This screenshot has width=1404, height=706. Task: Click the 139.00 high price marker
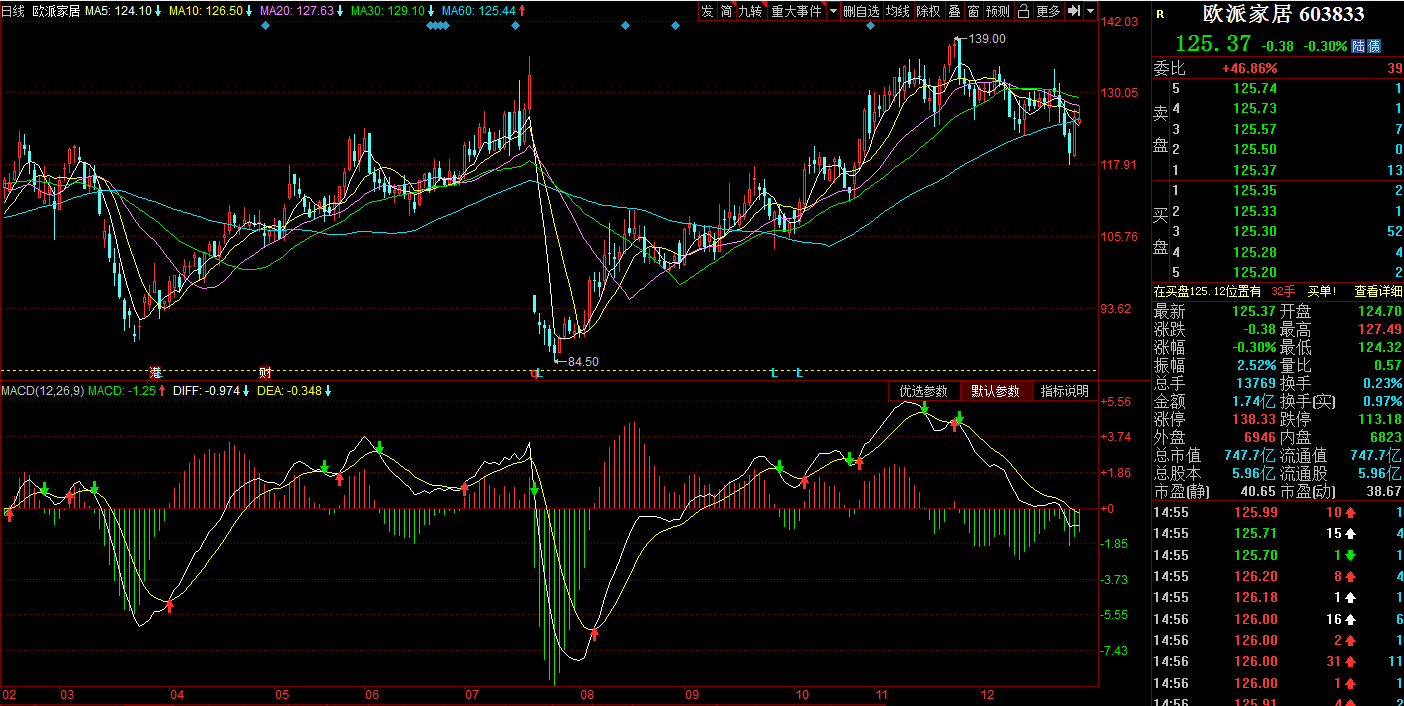[986, 39]
